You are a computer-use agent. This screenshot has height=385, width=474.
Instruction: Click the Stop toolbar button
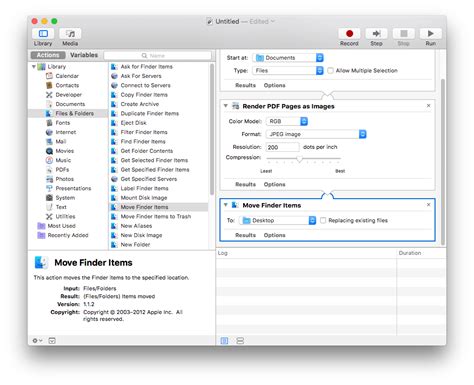pyautogui.click(x=403, y=34)
